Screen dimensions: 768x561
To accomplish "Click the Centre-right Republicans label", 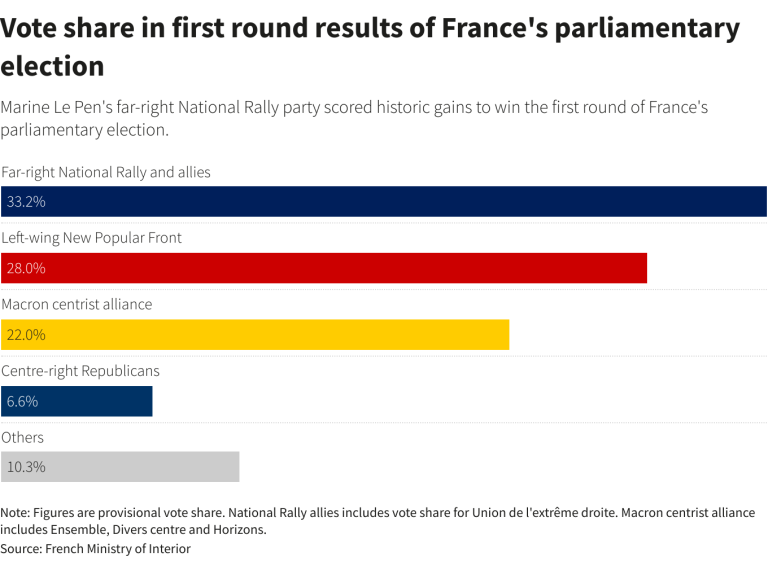I will click(x=80, y=371).
